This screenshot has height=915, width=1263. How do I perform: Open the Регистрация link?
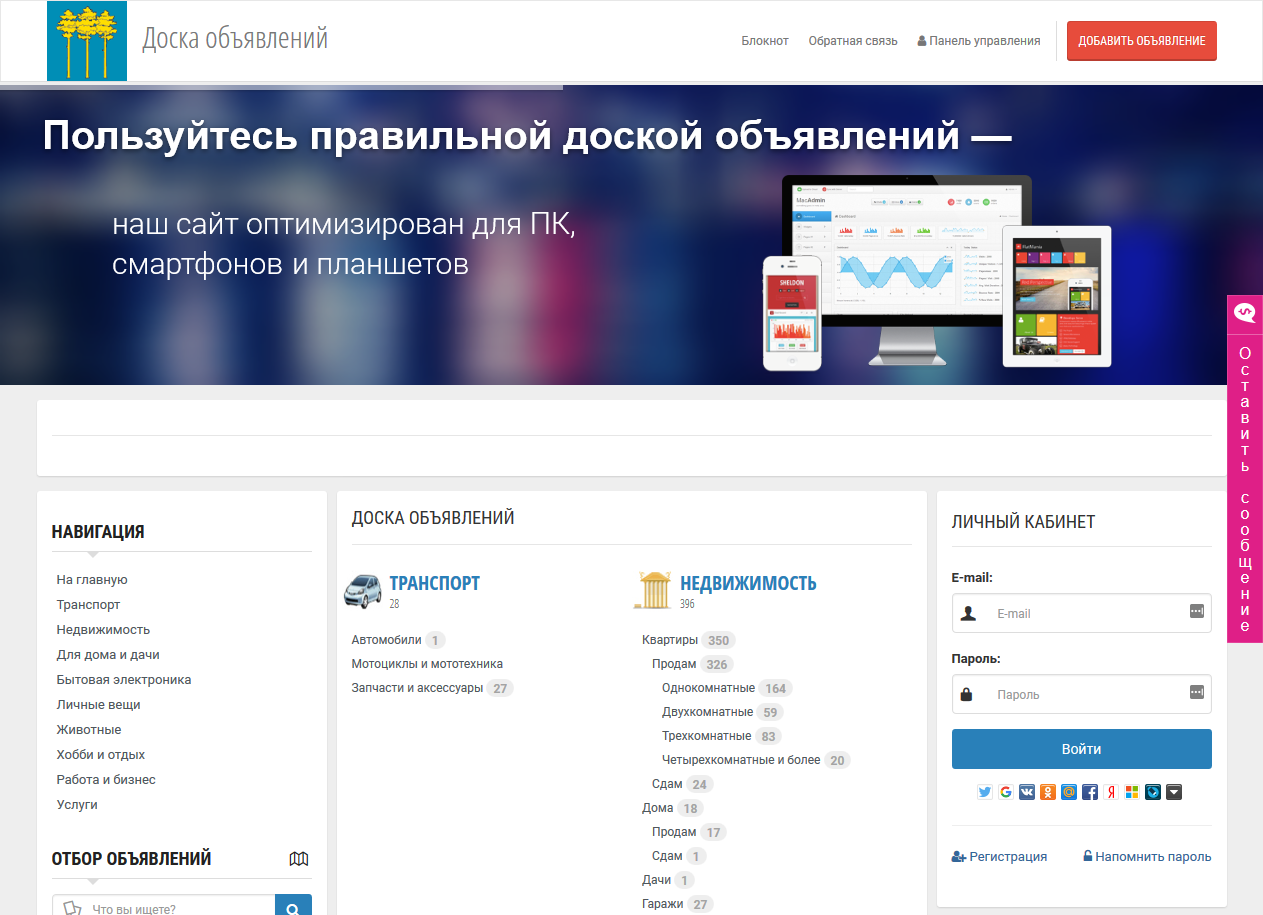point(1000,857)
